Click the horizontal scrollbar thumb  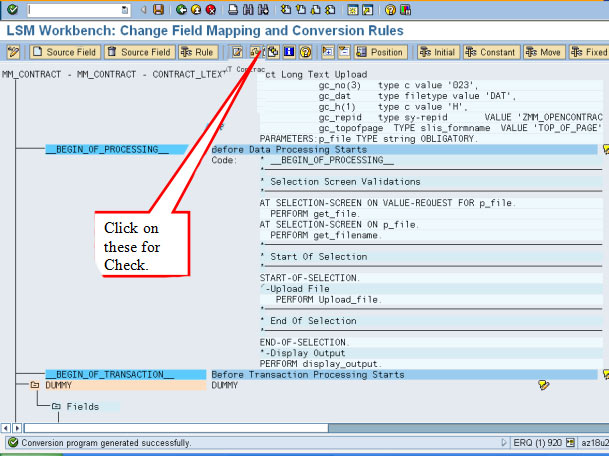176,428
